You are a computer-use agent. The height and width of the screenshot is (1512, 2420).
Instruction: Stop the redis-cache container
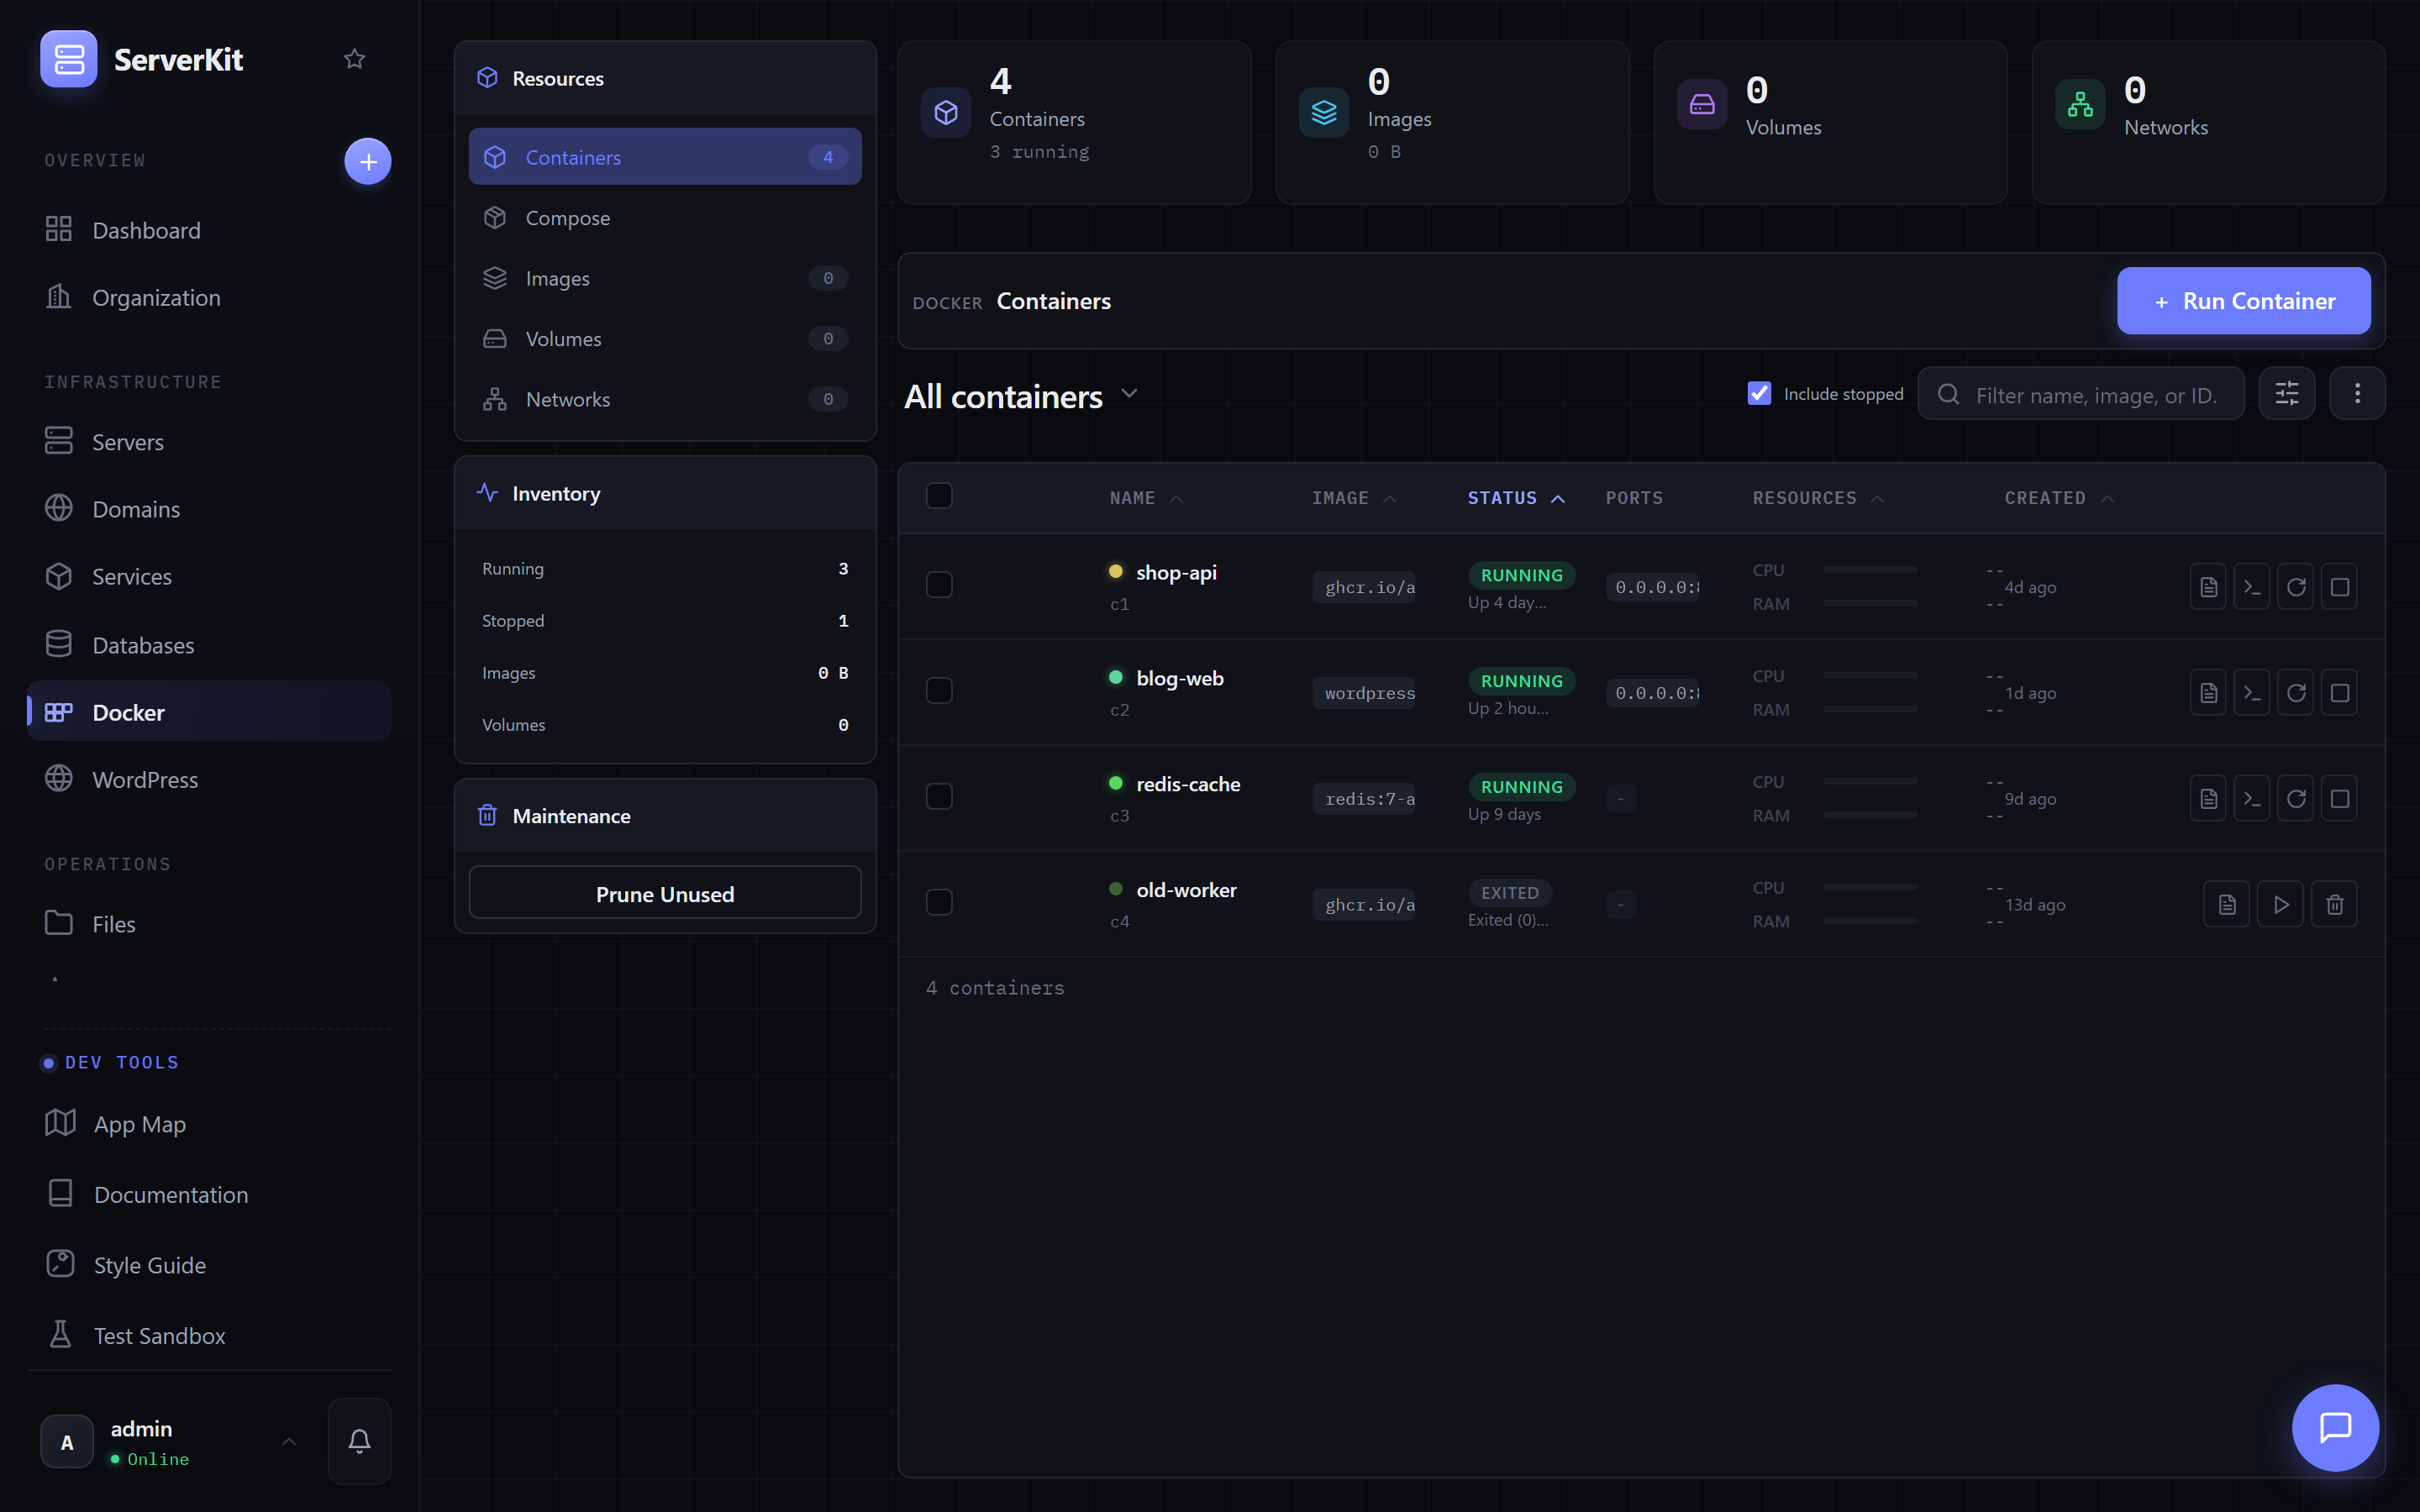2340,799
